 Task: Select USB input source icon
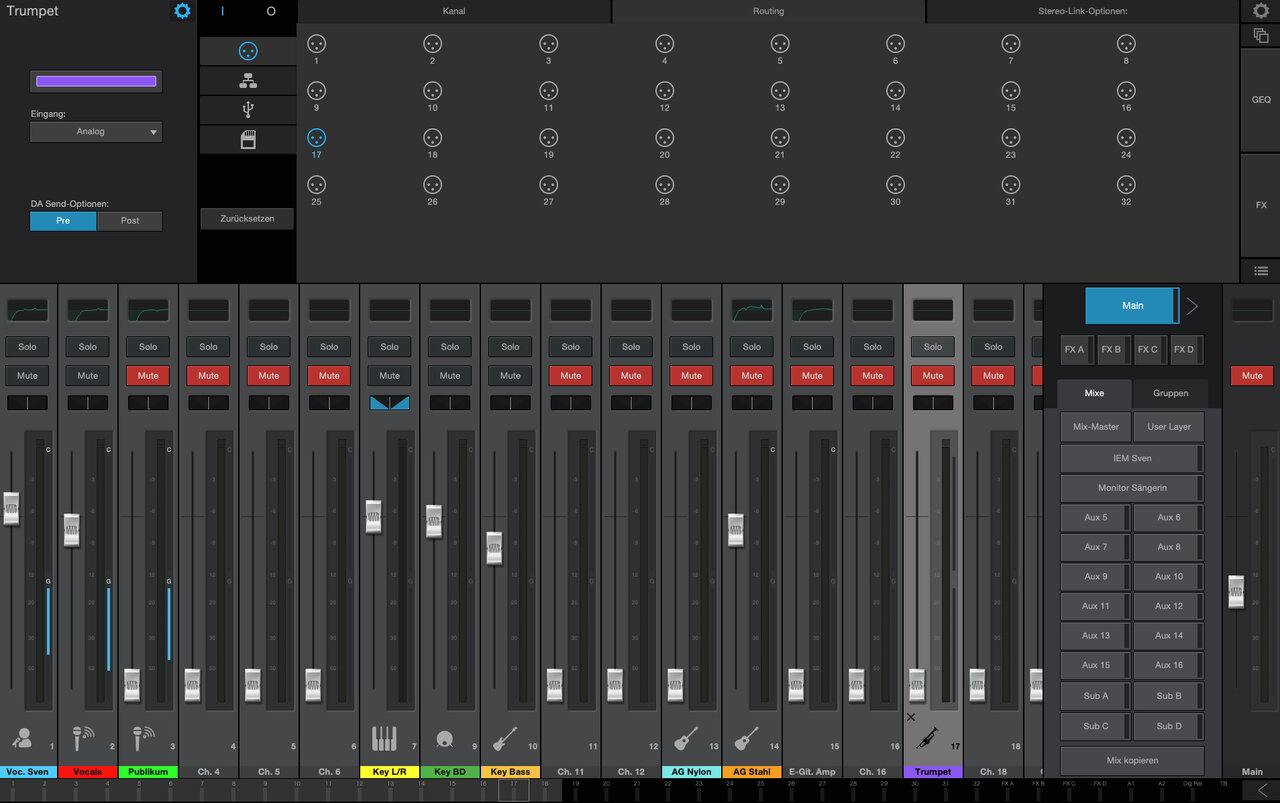(x=248, y=110)
